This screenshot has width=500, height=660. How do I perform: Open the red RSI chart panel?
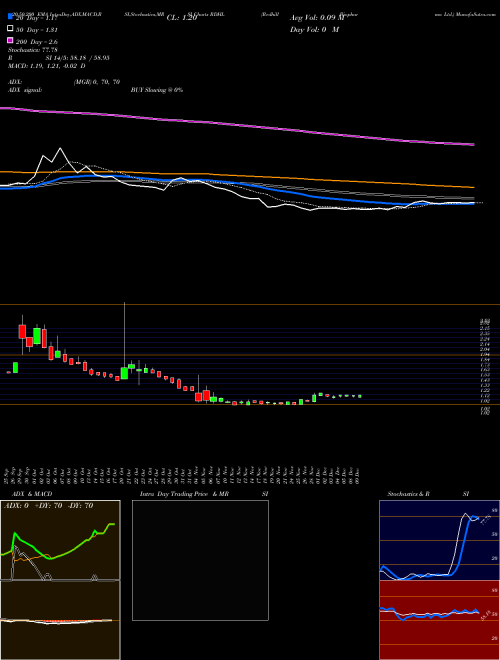[x=439, y=620]
